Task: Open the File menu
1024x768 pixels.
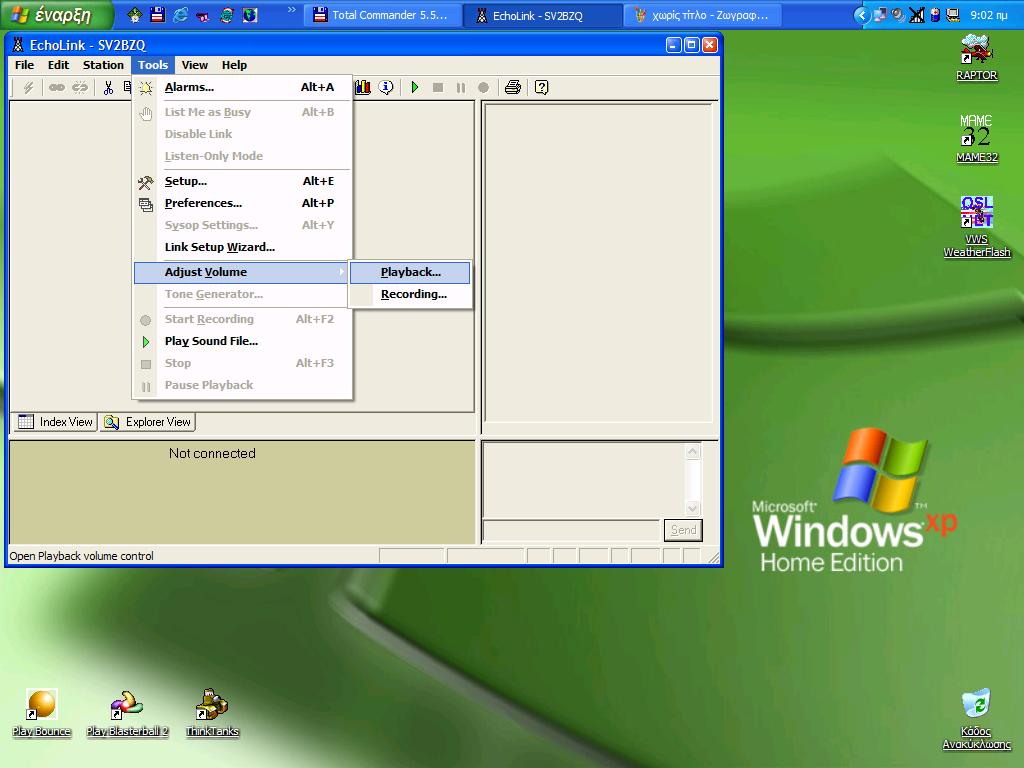Action: (x=24, y=65)
